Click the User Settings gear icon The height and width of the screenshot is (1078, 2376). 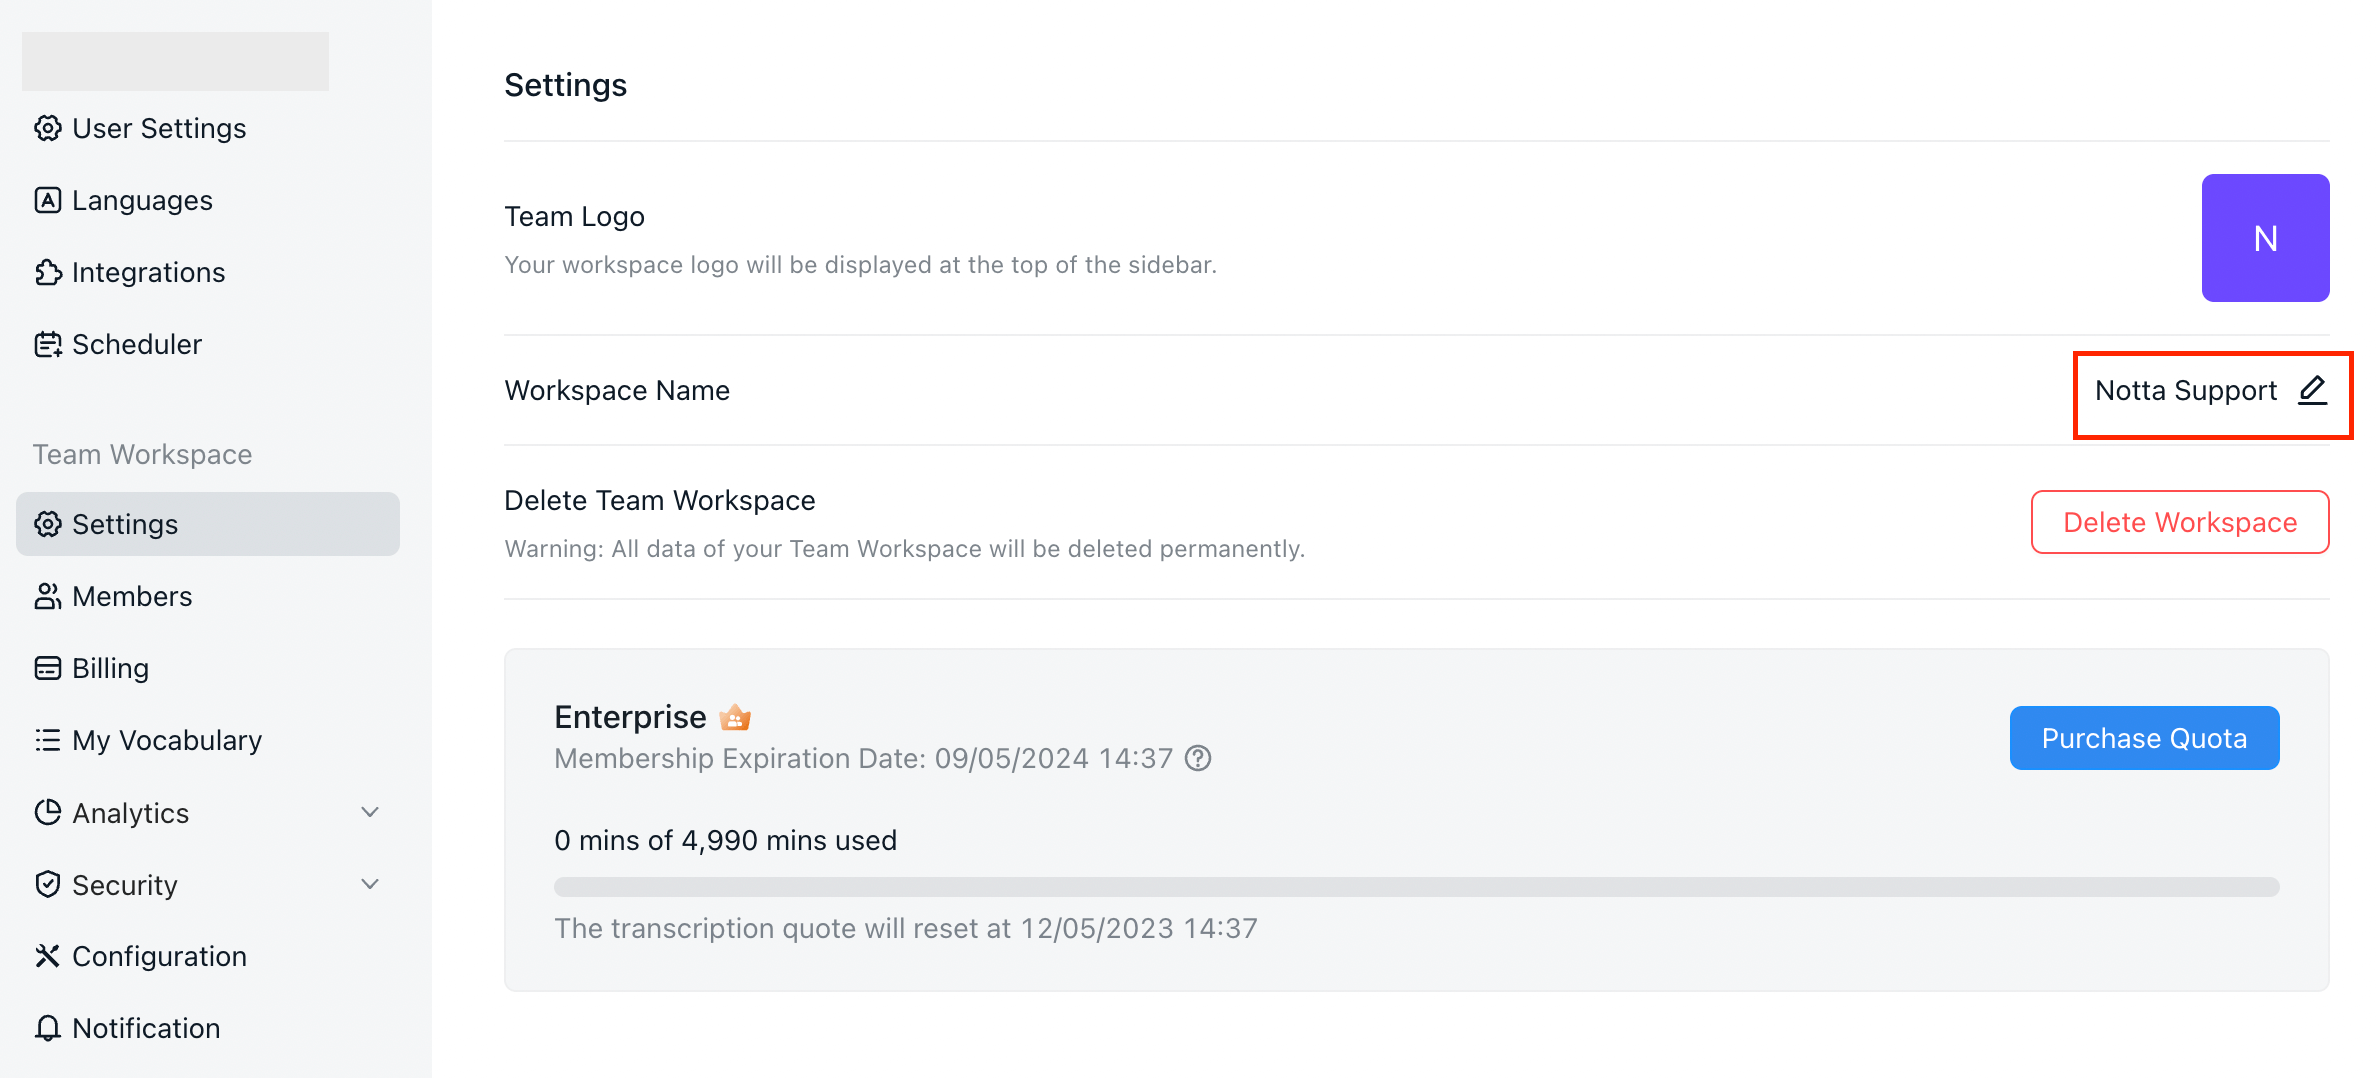[47, 128]
